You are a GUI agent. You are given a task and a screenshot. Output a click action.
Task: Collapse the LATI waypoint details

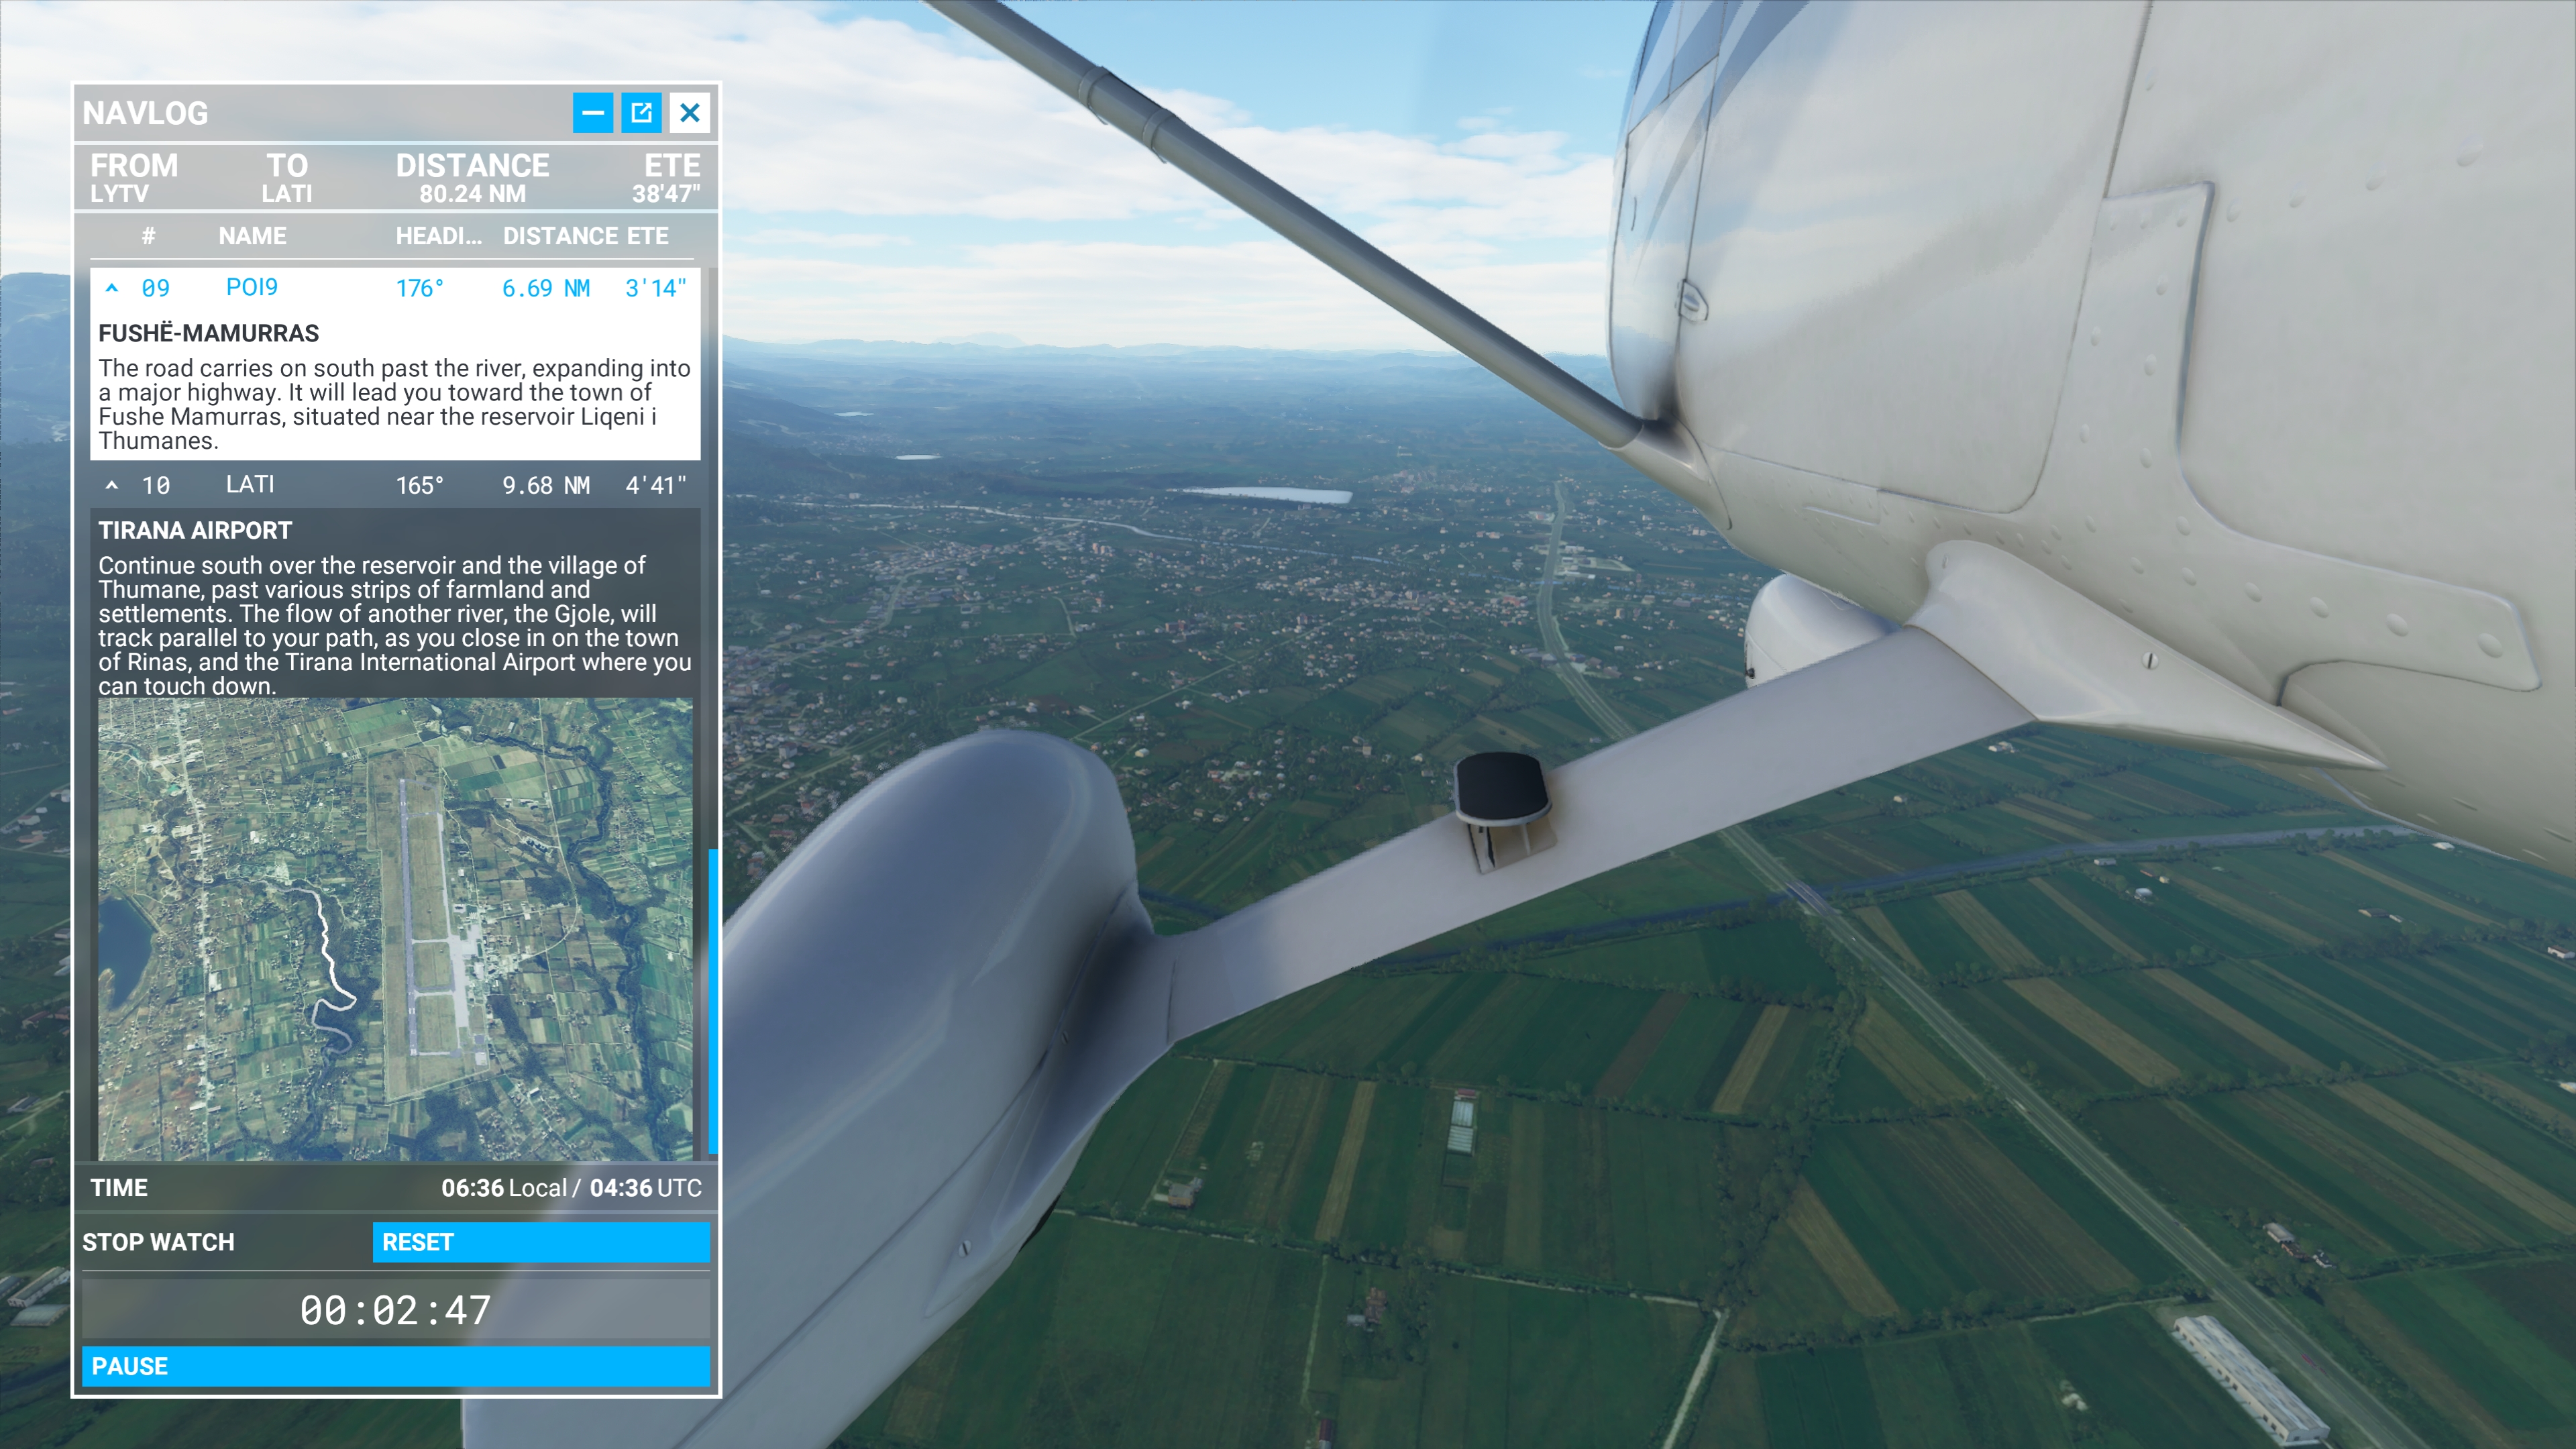click(113, 484)
